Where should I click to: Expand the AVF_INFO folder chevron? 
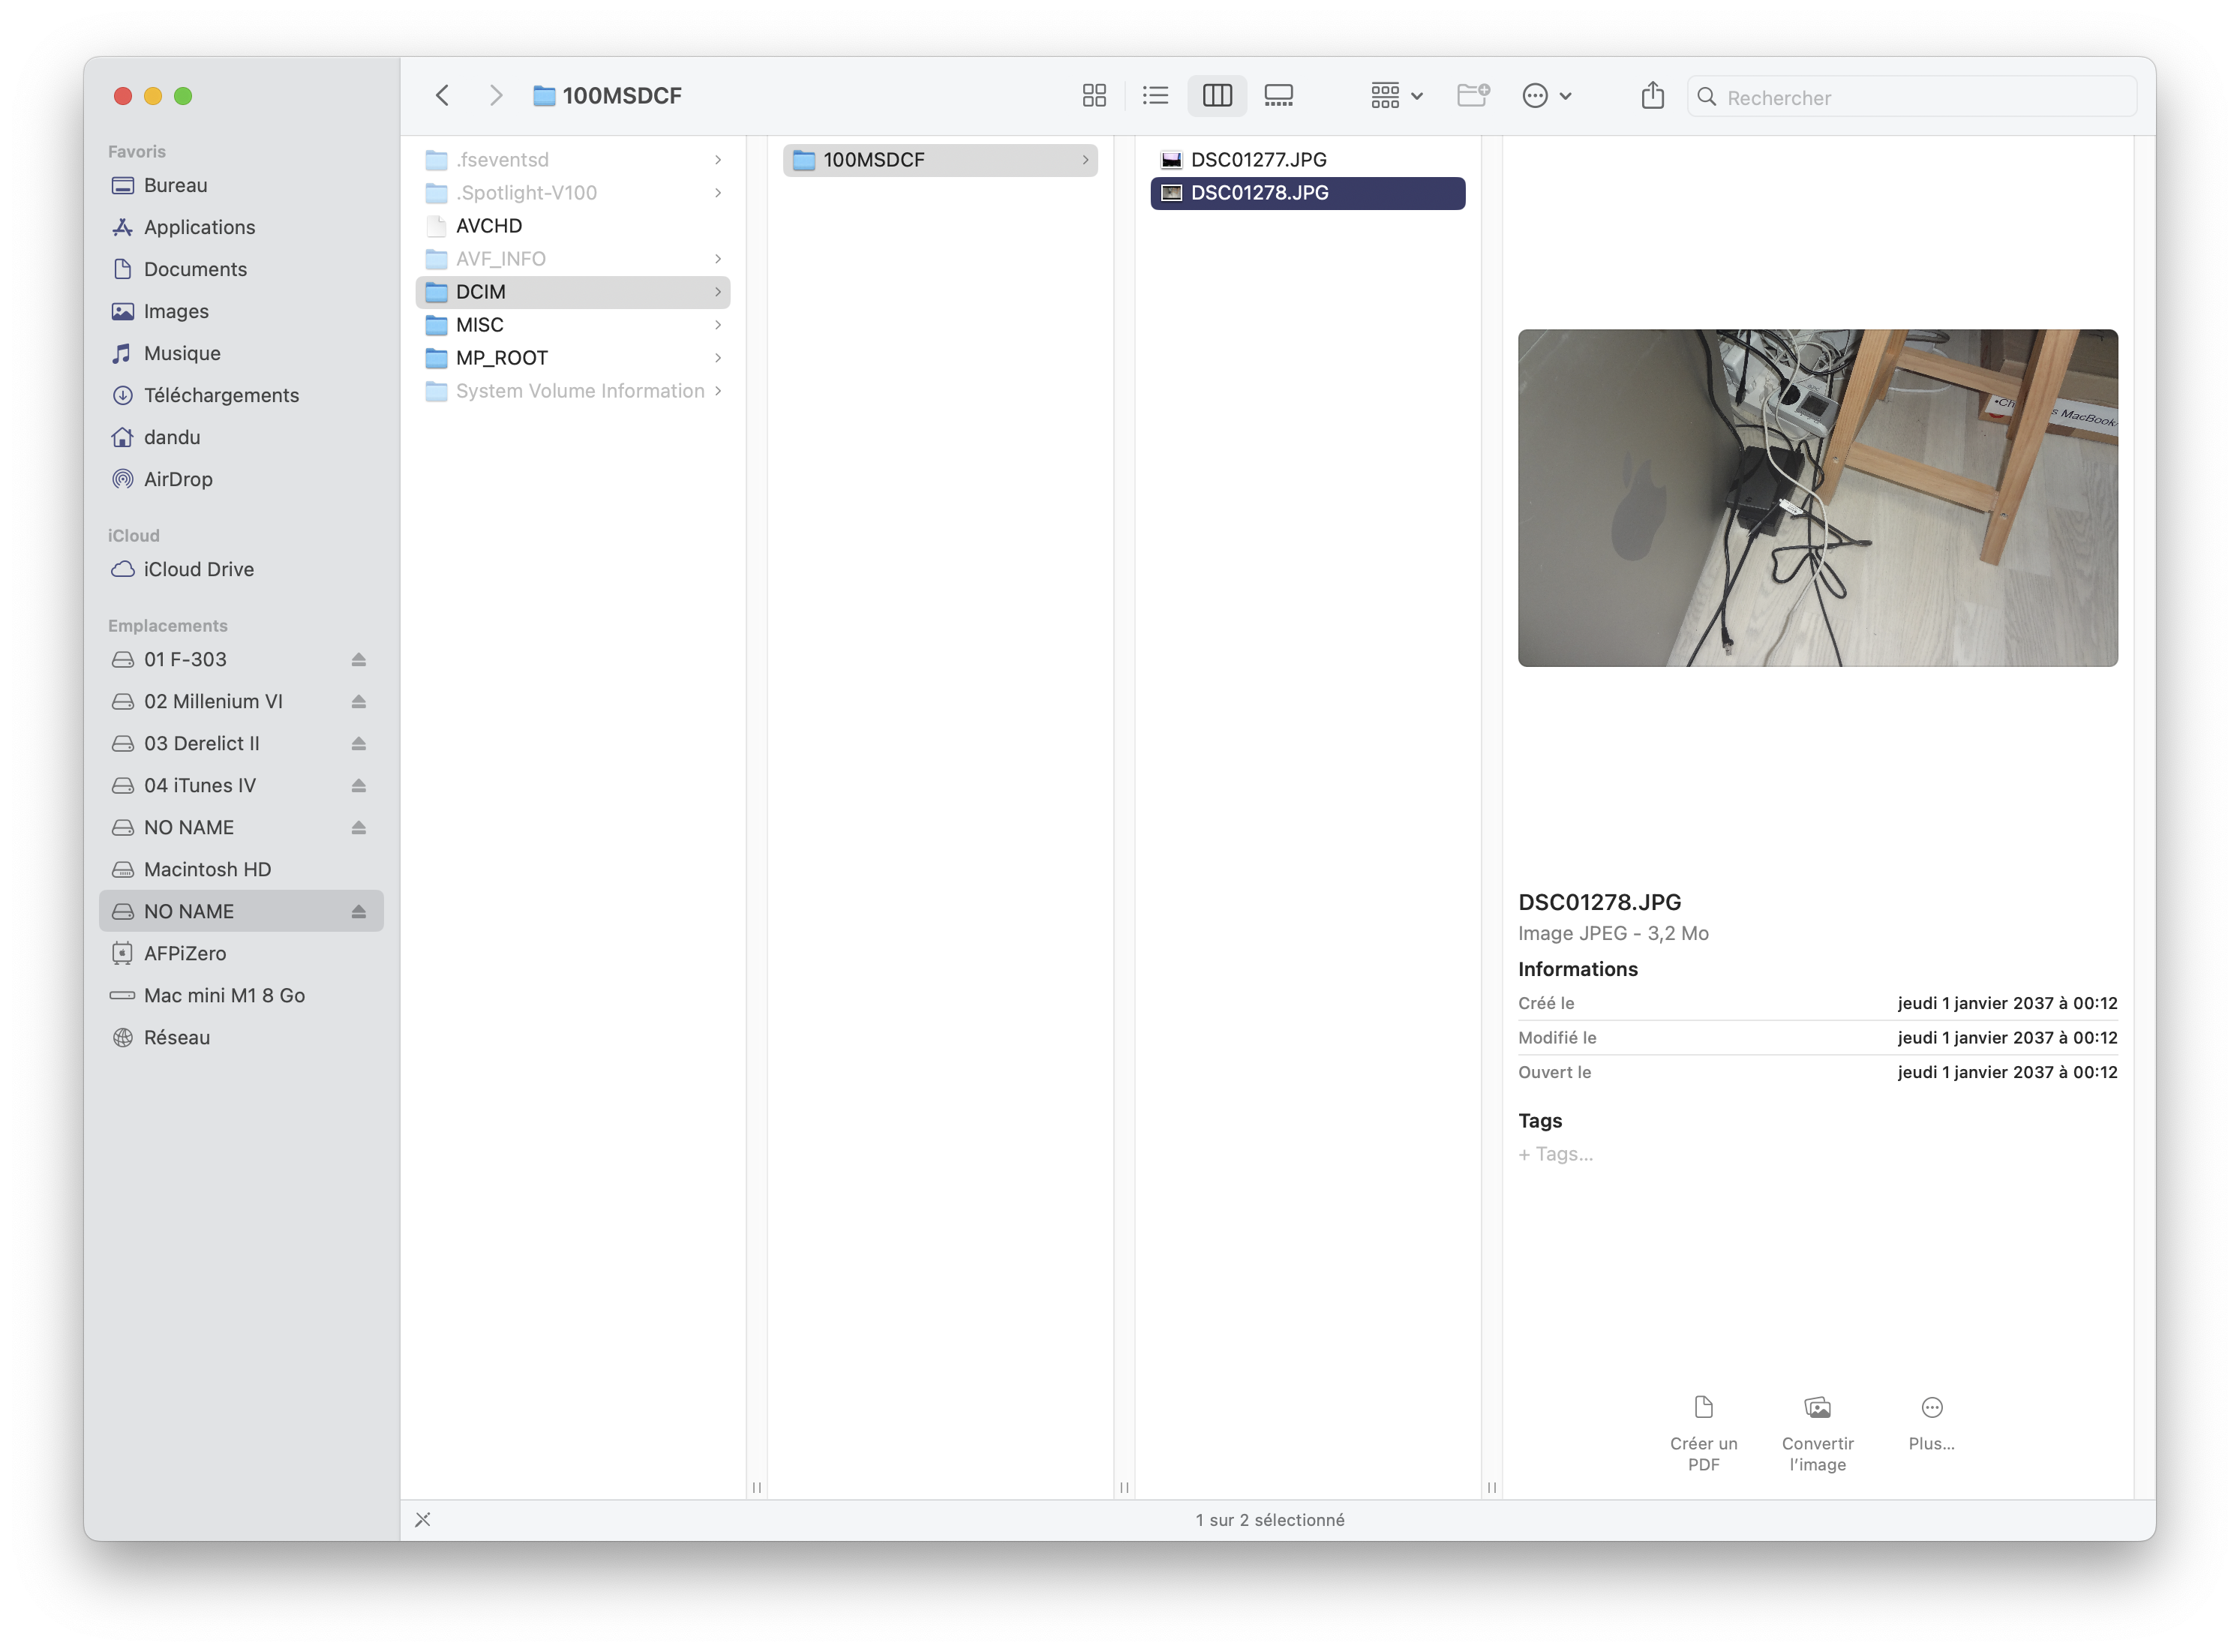point(717,259)
